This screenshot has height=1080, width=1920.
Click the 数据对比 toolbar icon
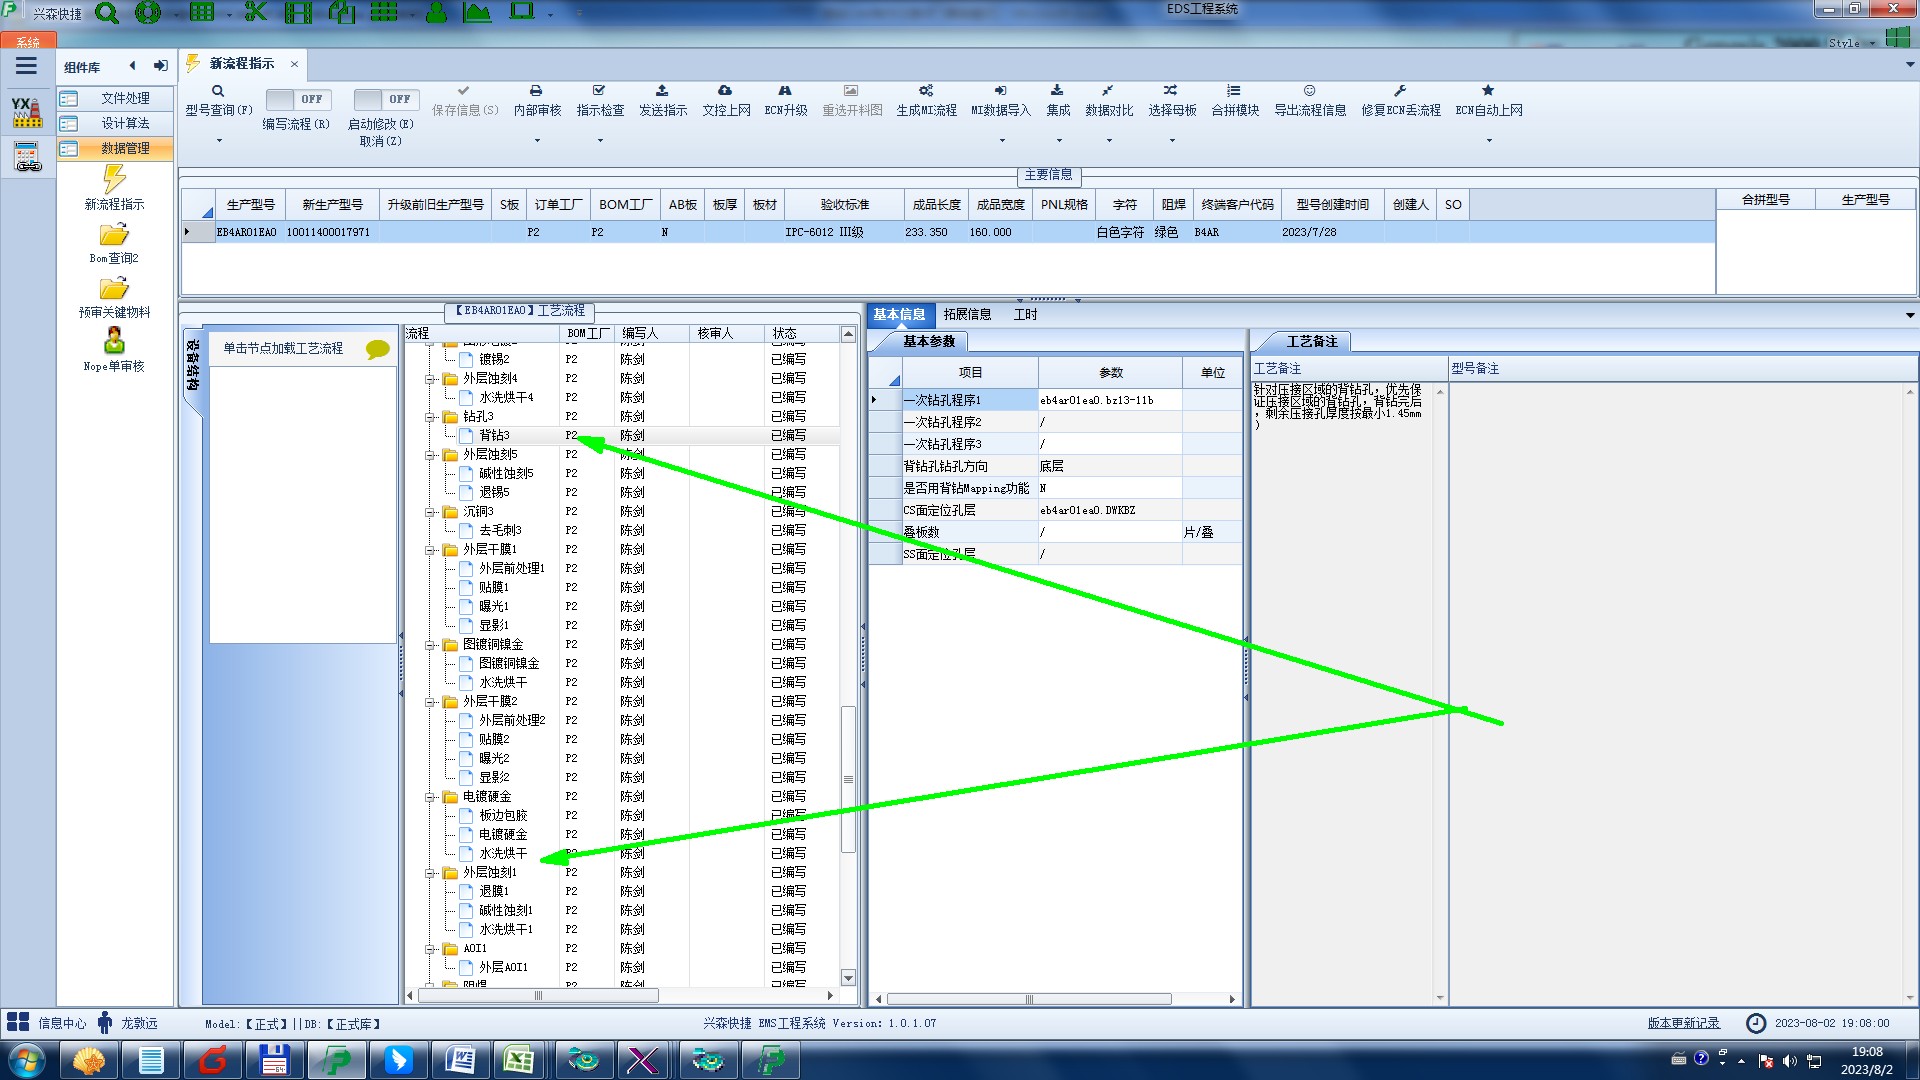point(1108,91)
